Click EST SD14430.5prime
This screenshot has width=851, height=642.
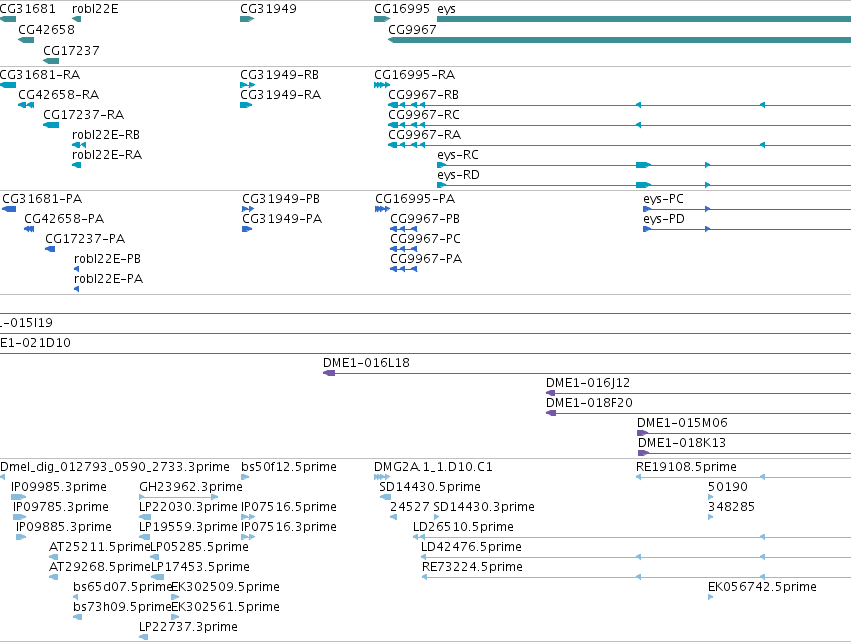(x=430, y=487)
